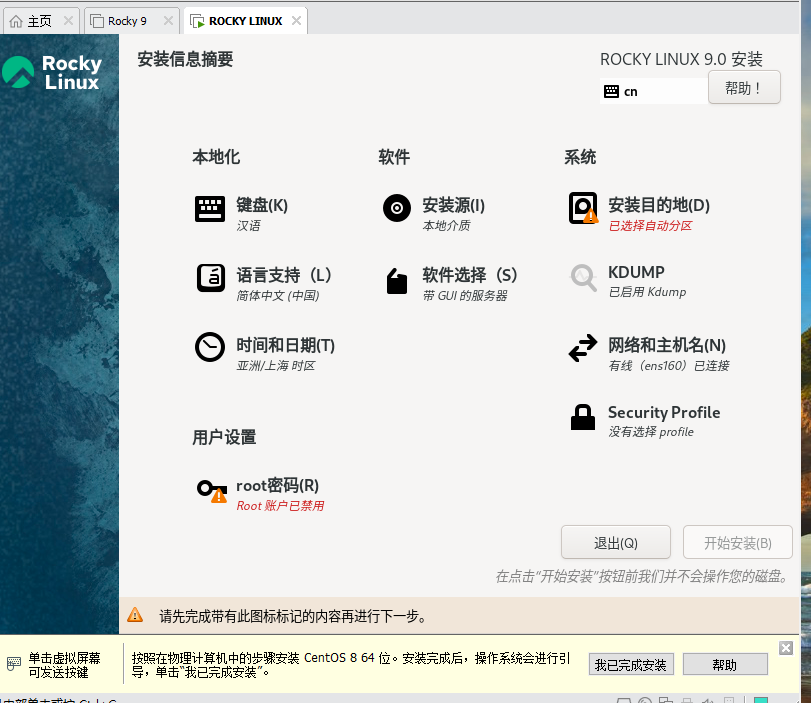This screenshot has height=703, width=811.
Task: Click the 简体中文 (中国) text
Action: 278,295
